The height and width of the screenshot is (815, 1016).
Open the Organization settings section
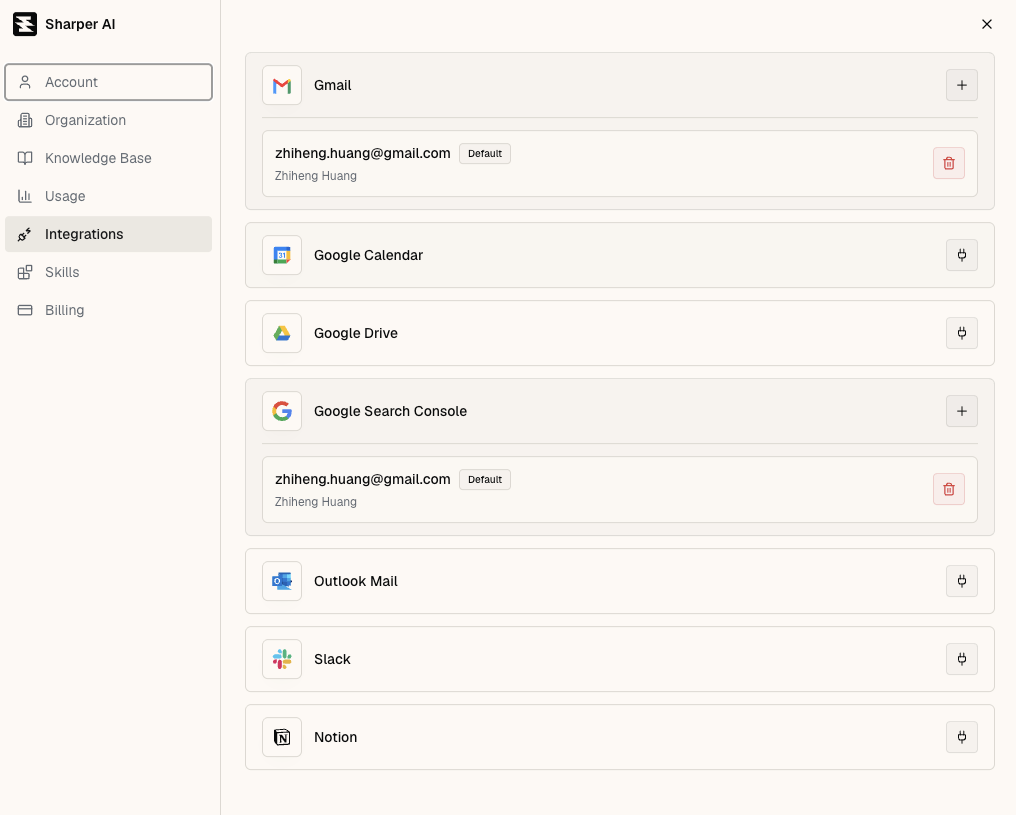tap(108, 120)
